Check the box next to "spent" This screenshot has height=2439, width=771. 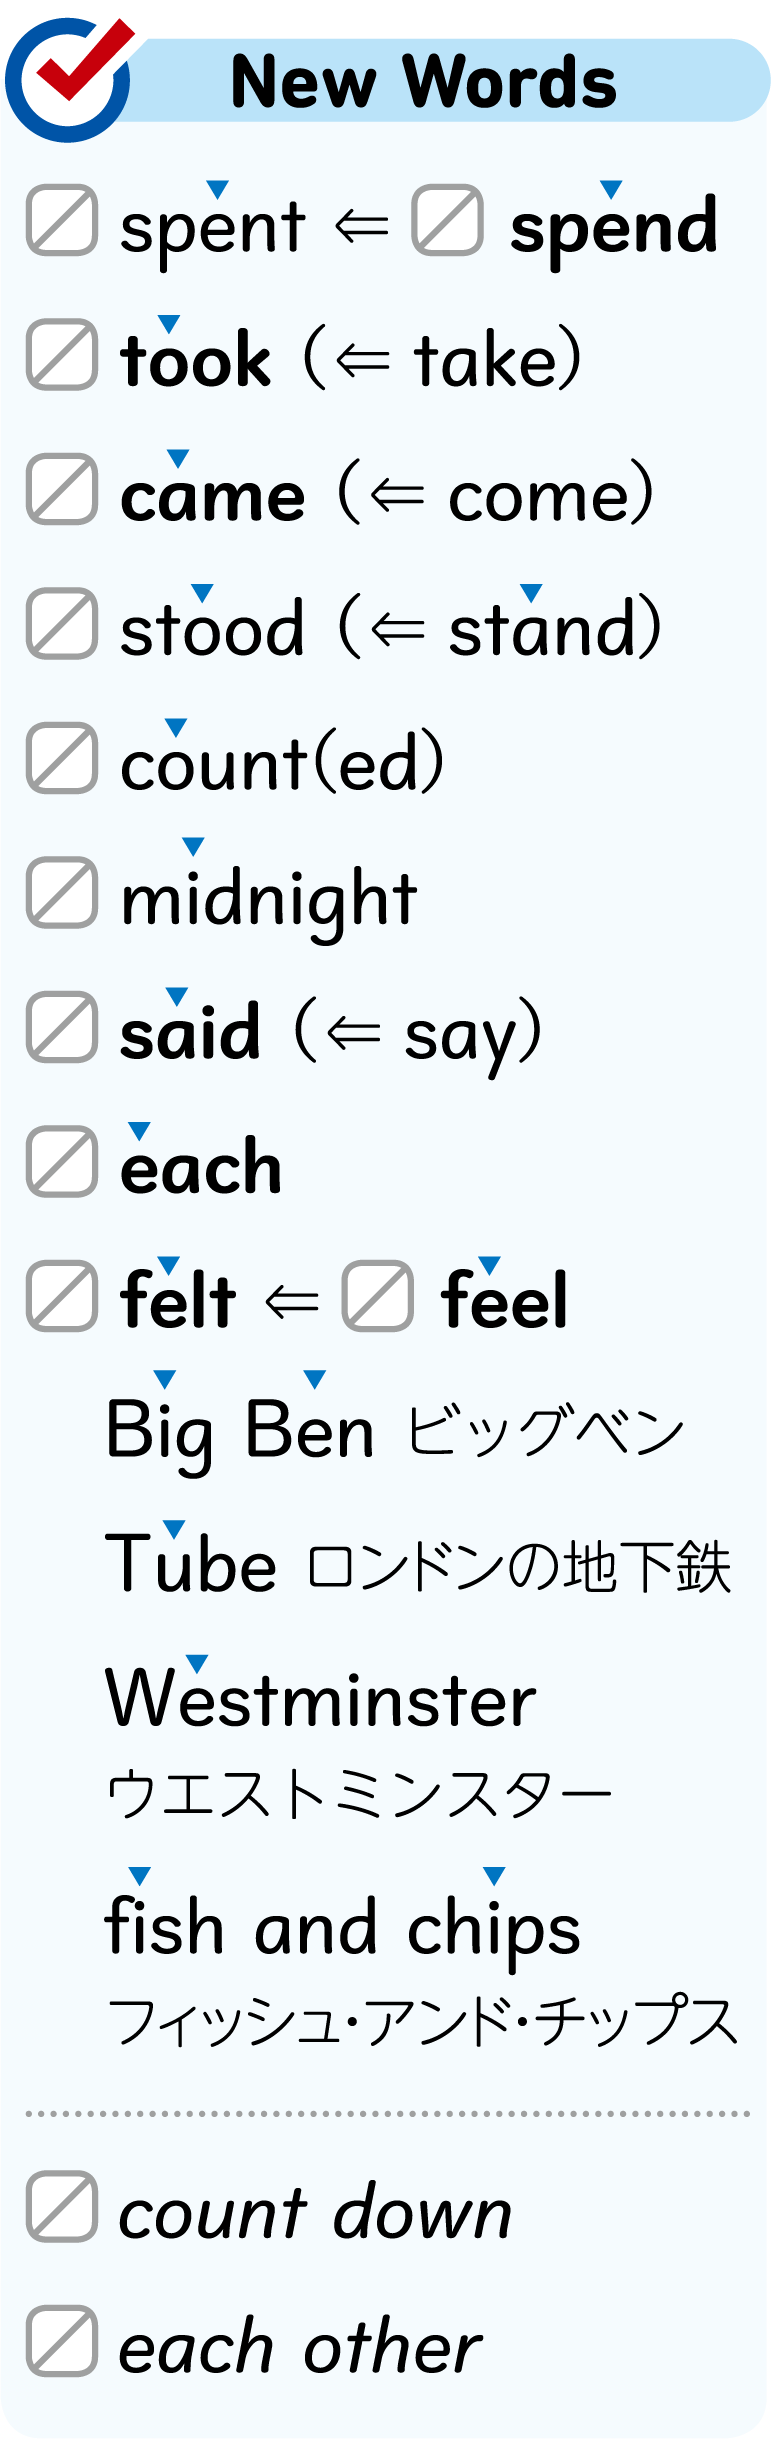coord(62,220)
